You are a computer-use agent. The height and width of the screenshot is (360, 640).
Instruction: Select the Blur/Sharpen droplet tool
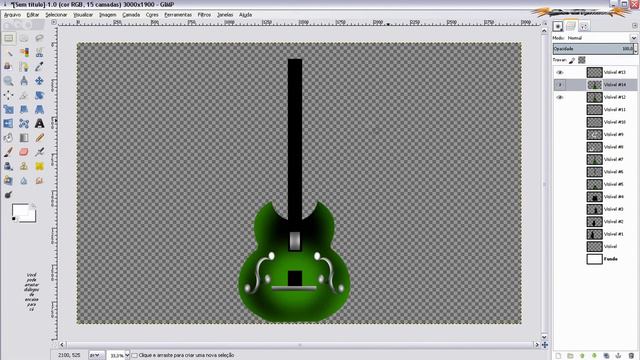click(x=24, y=180)
